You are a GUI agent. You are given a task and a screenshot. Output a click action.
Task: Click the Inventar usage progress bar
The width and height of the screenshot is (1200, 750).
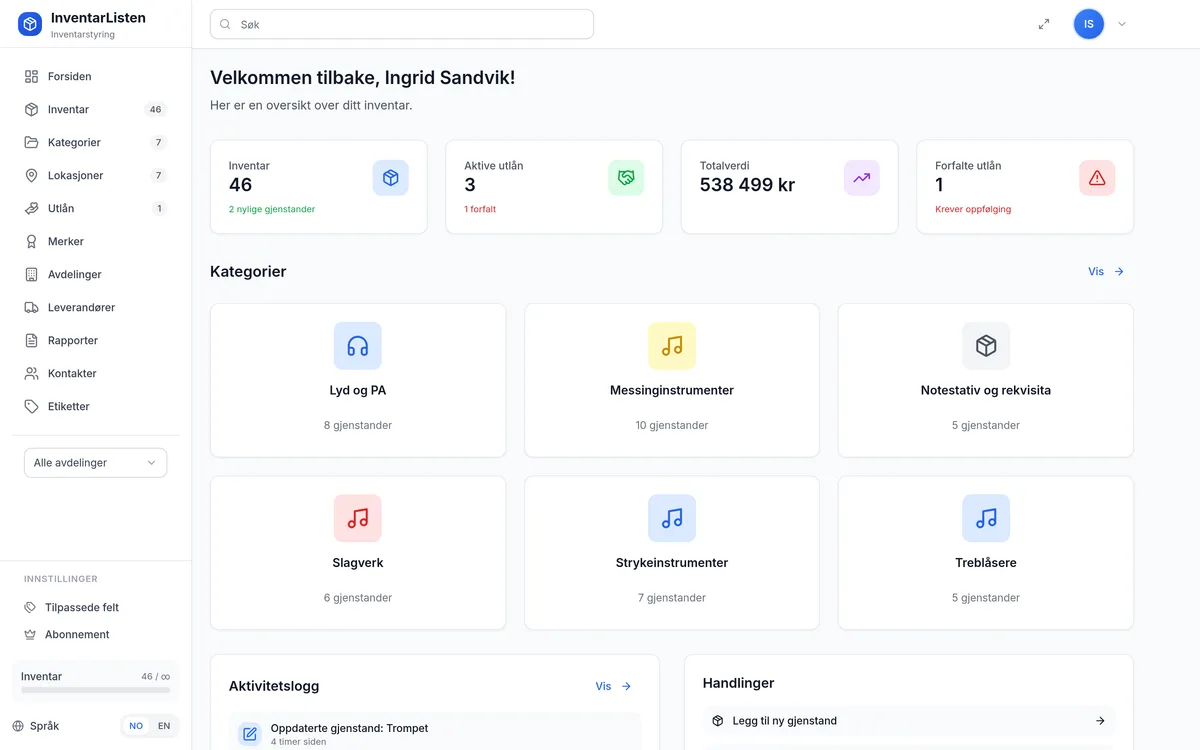(x=95, y=690)
